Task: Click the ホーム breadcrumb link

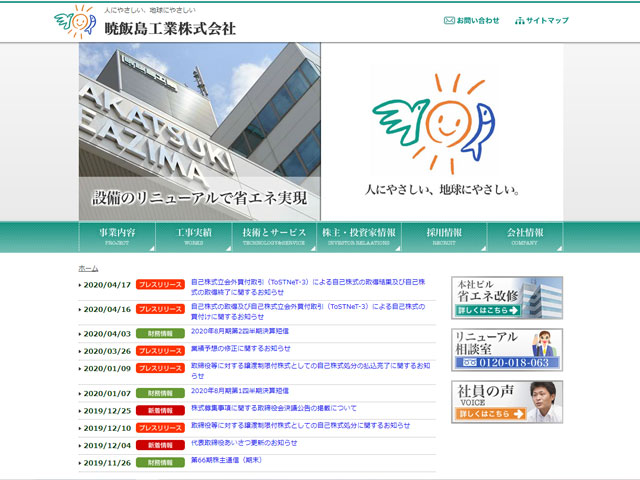Action: click(88, 268)
